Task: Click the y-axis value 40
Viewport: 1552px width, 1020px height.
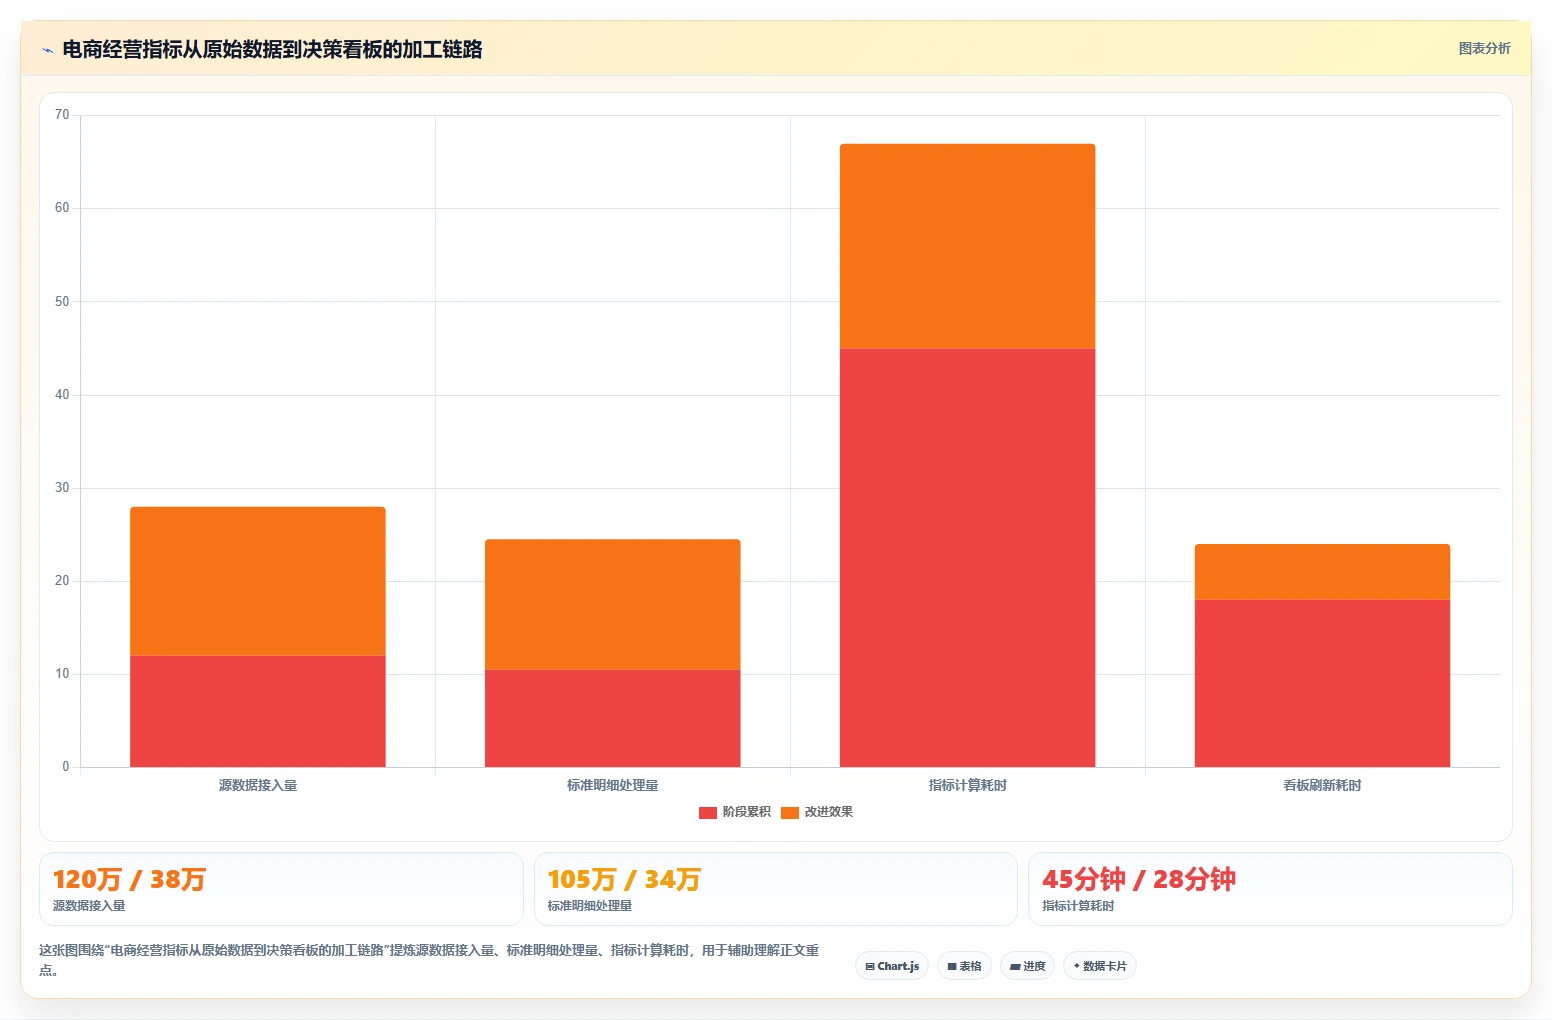Action: tap(62, 395)
